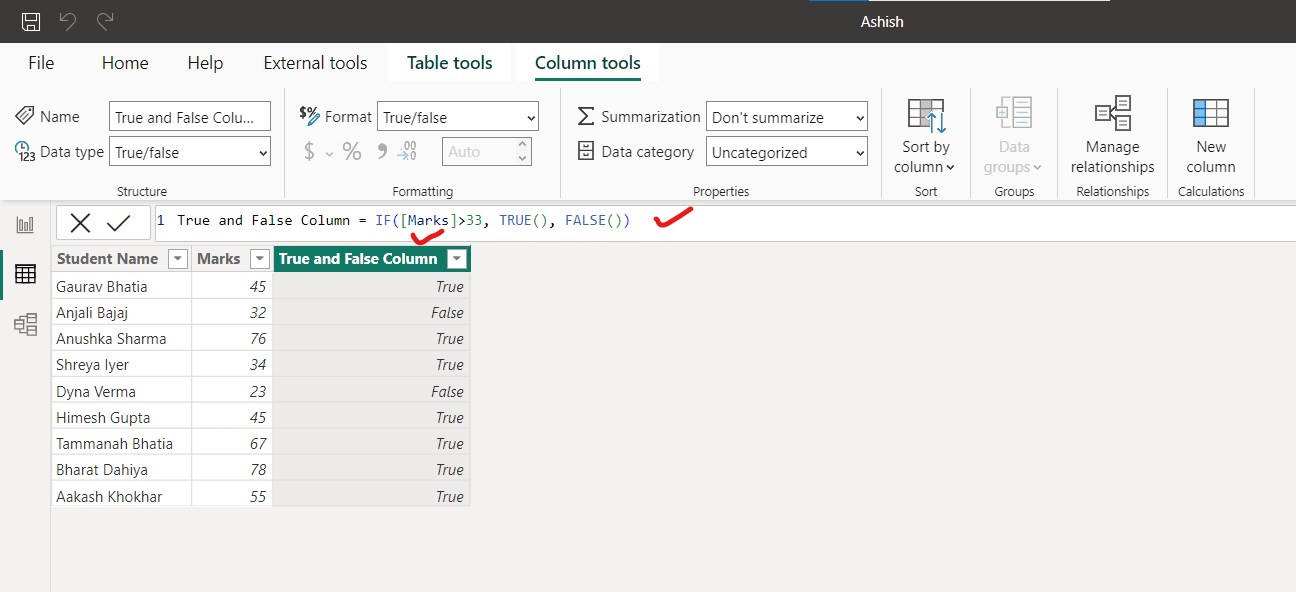Switch to the Home ribbon tab
Screen dimensions: 1296x592
pos(124,62)
